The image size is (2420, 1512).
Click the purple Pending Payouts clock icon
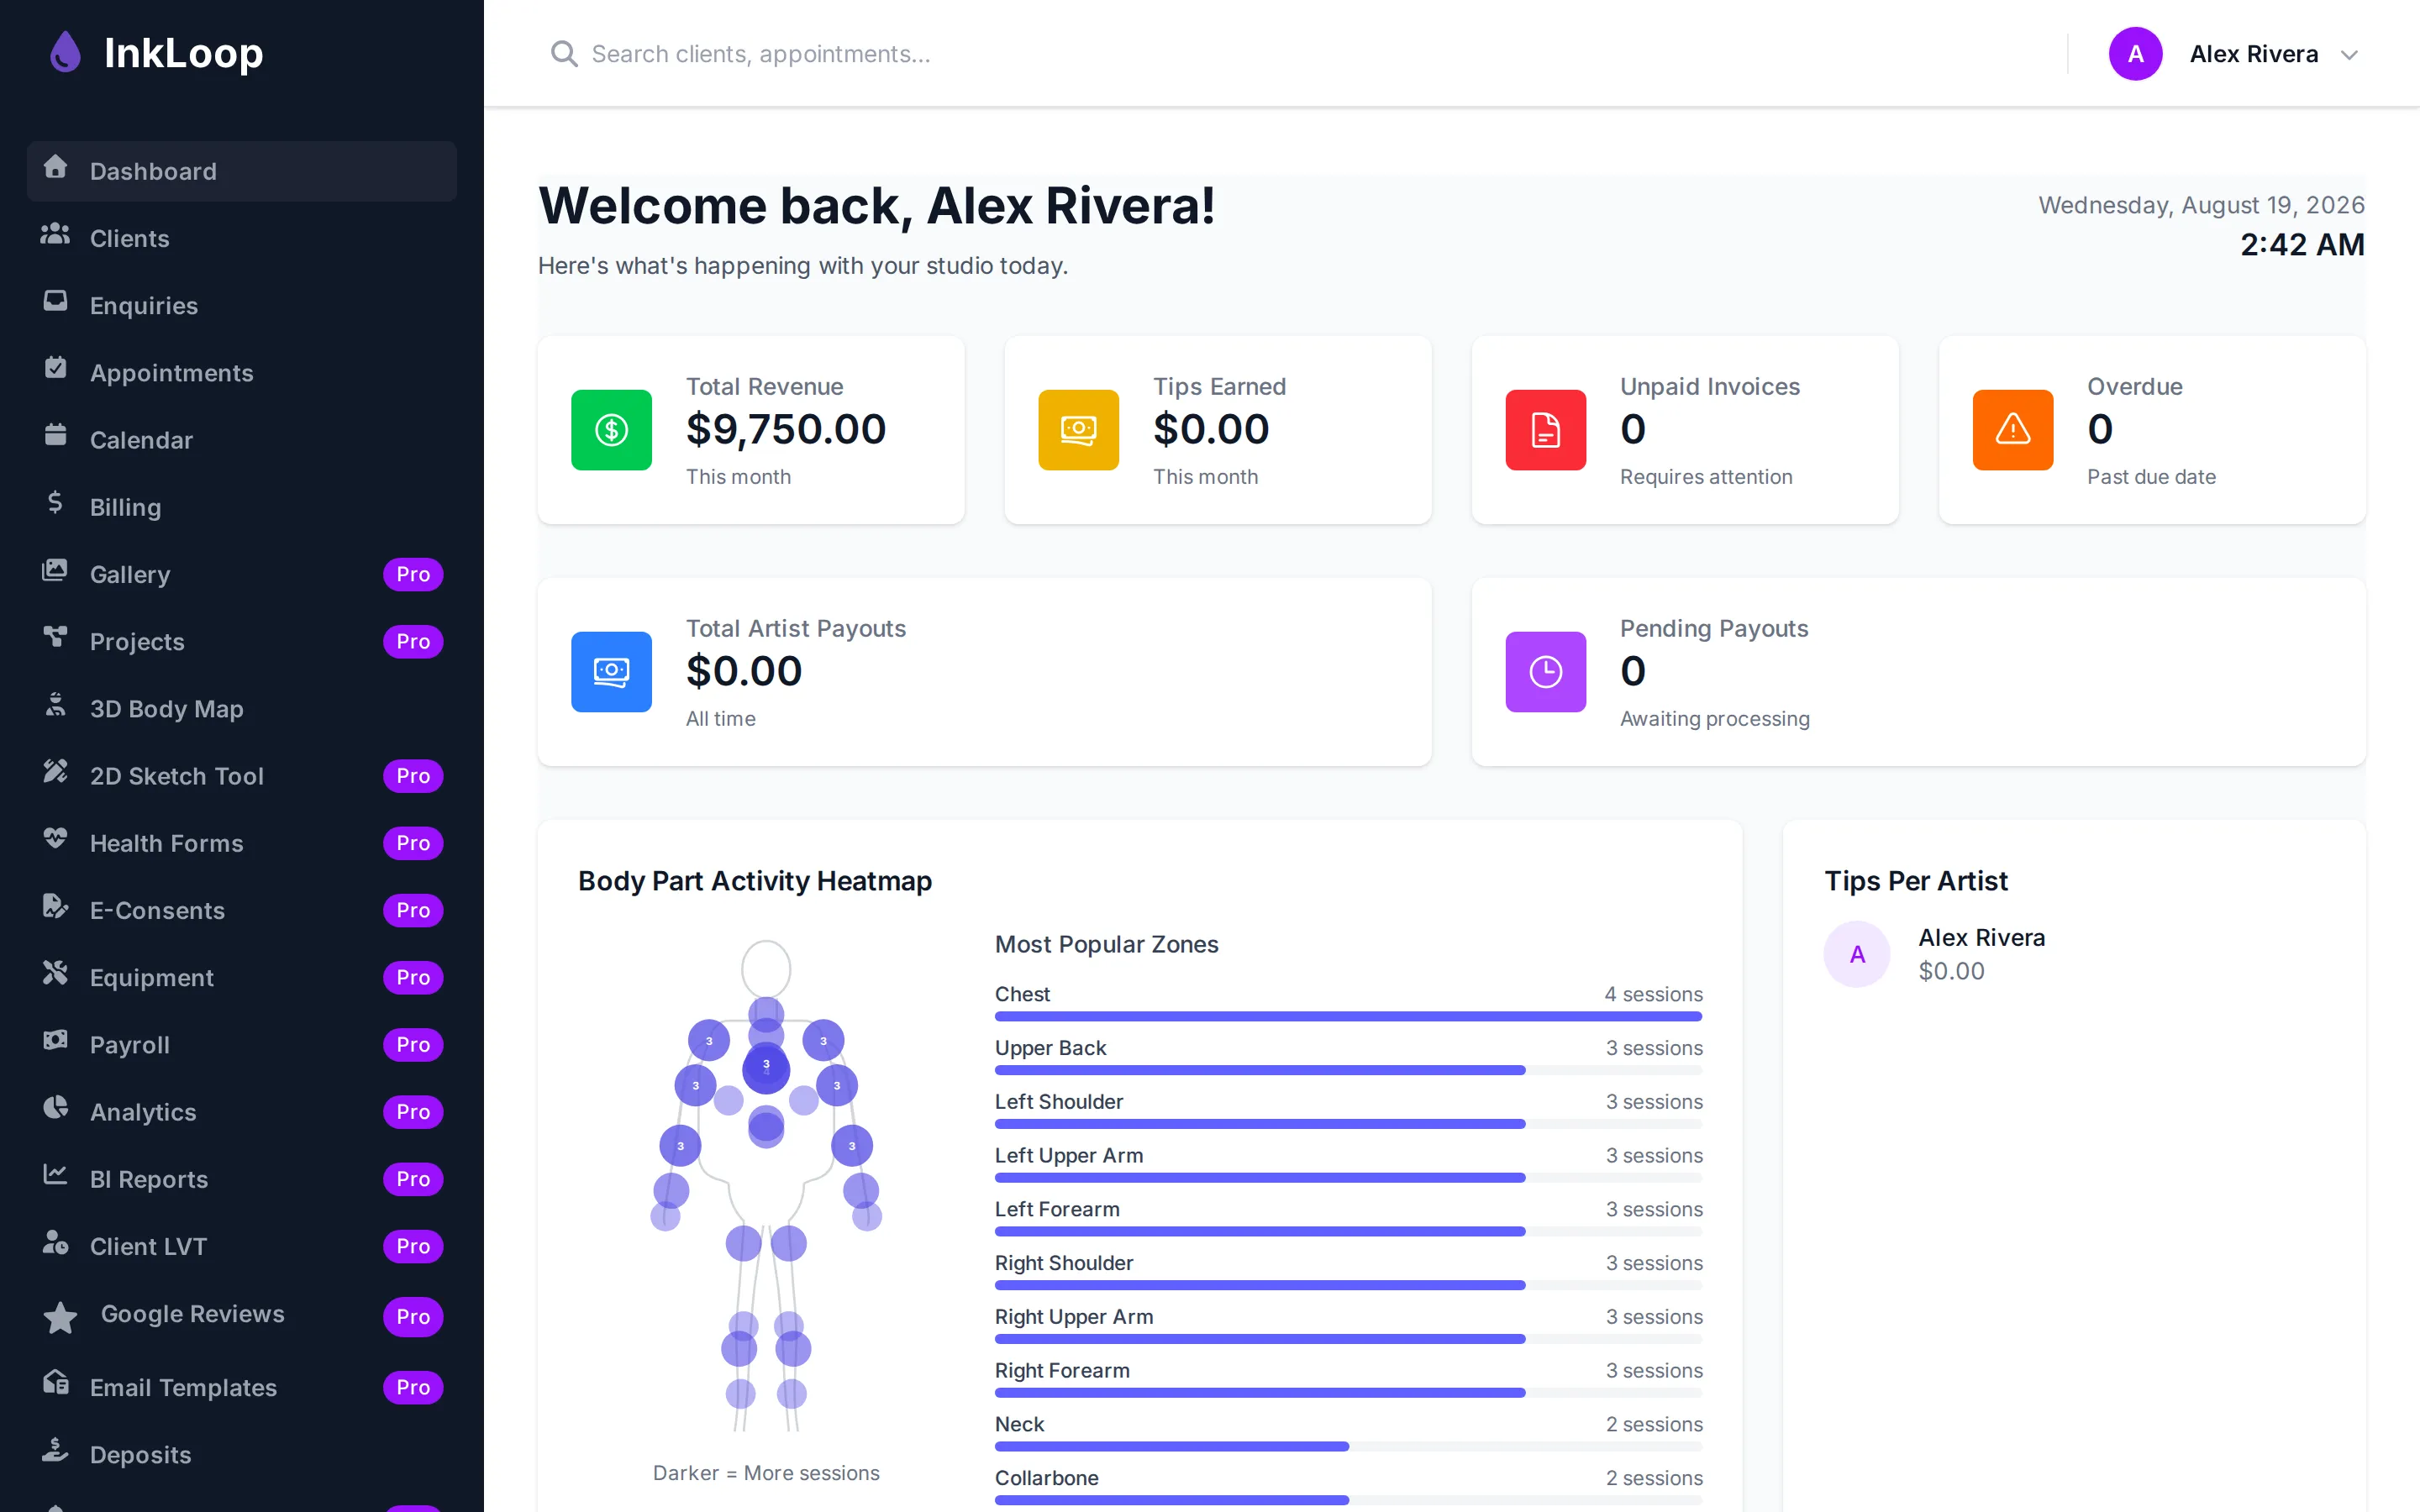point(1545,672)
